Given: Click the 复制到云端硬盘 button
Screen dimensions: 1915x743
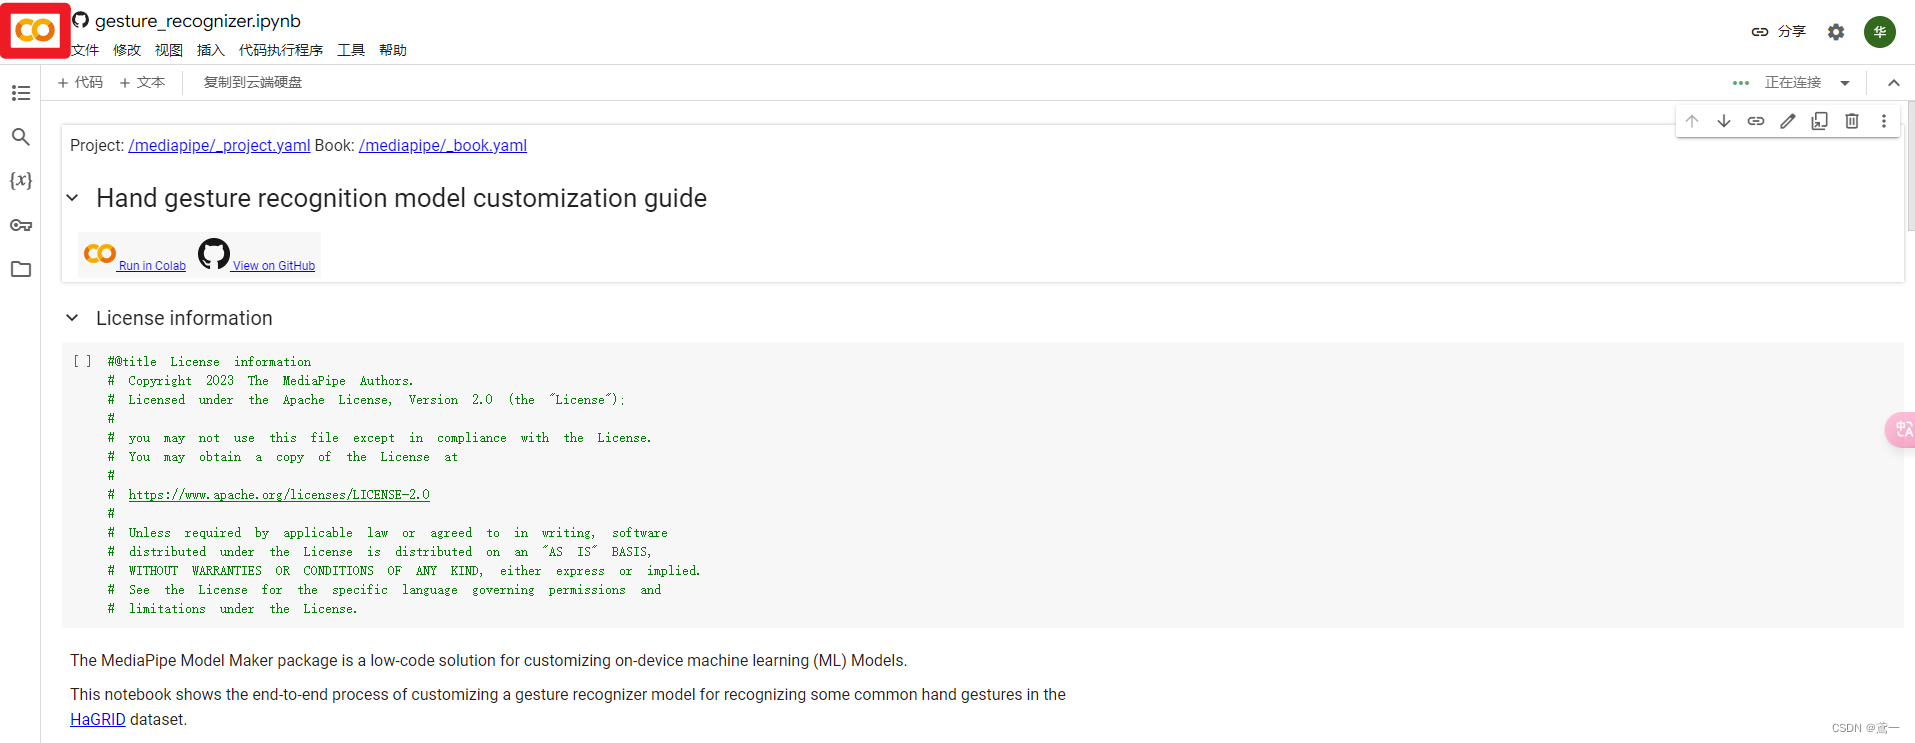Looking at the screenshot, I should pyautogui.click(x=253, y=83).
